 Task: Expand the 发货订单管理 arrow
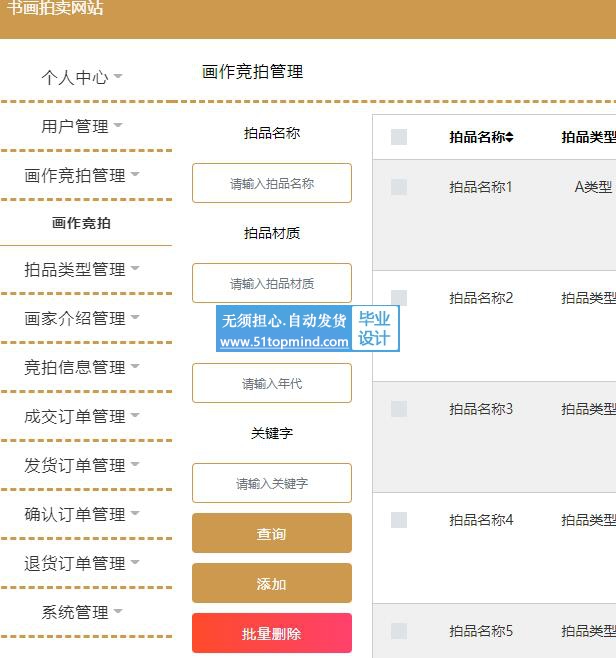coord(135,464)
